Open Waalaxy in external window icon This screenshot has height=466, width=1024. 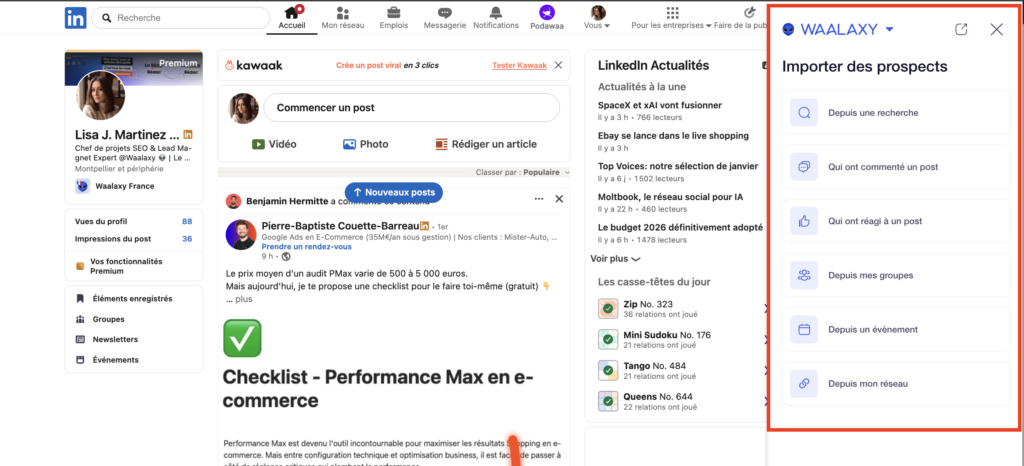961,29
